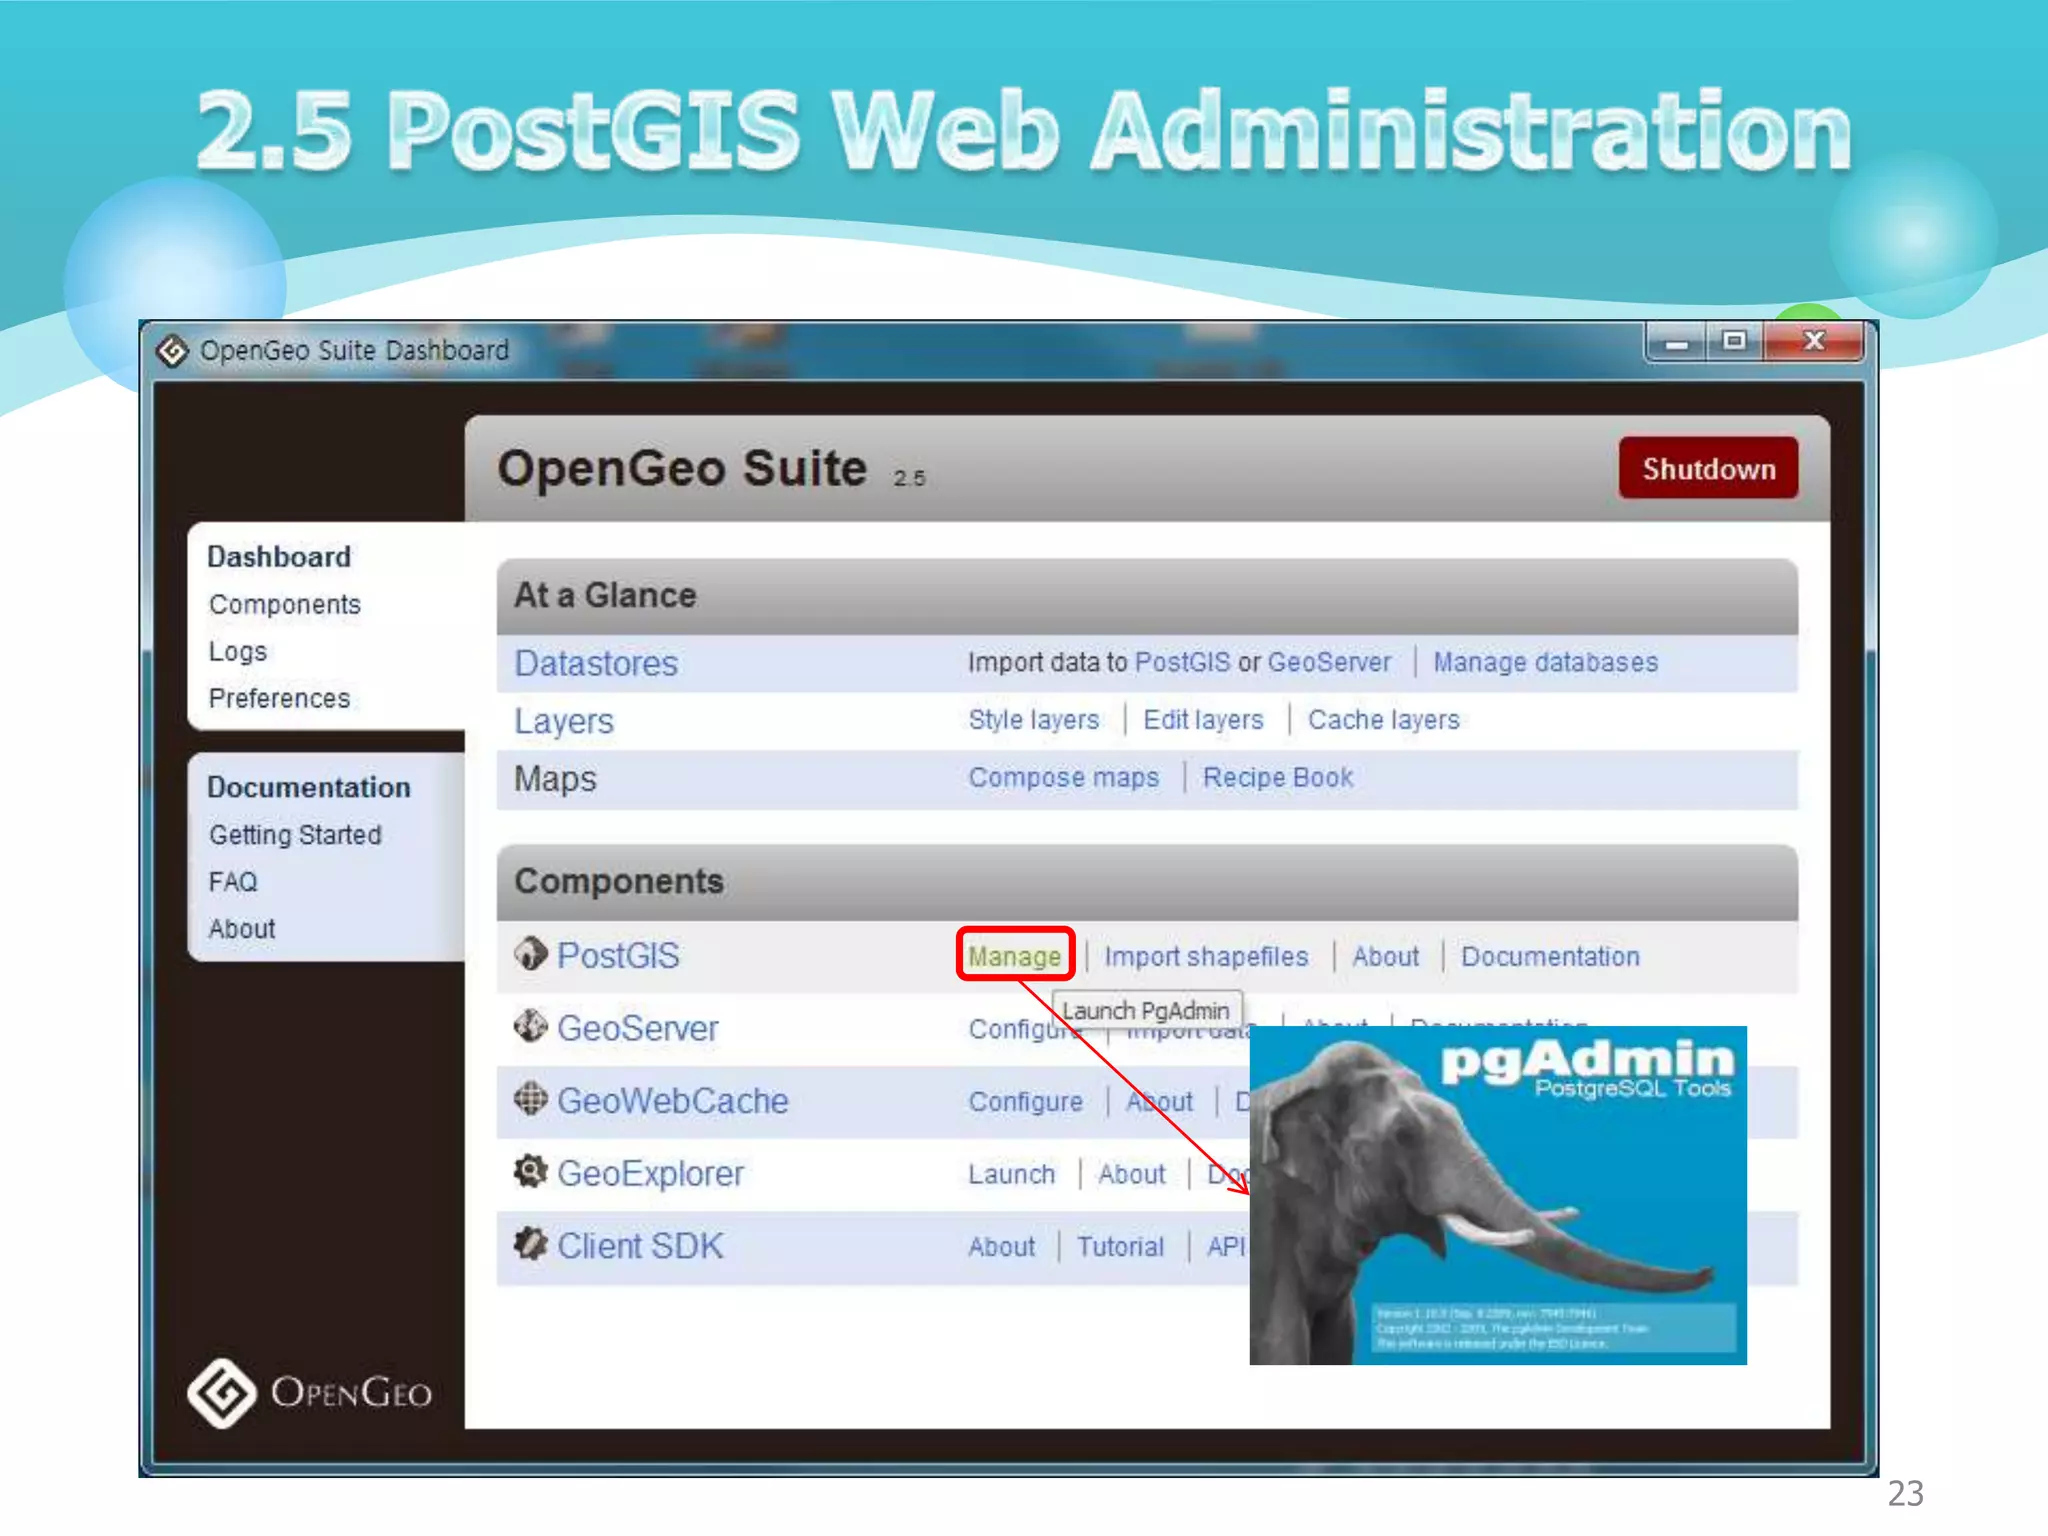Click Configure in the GeoWebCache row
The height and width of the screenshot is (1536, 2048).
pos(1026,1102)
